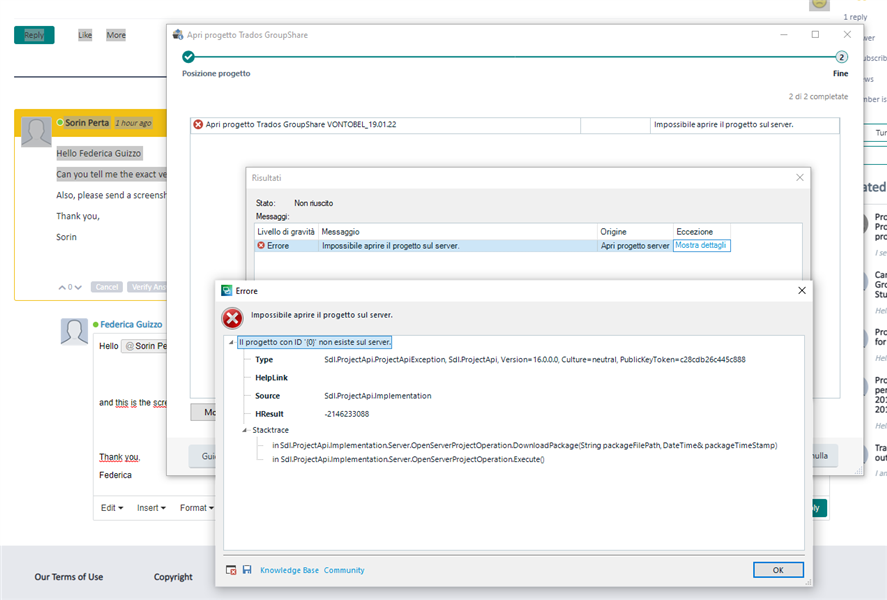Click the Origine column header
Image resolution: width=887 pixels, height=600 pixels.
pyautogui.click(x=635, y=232)
